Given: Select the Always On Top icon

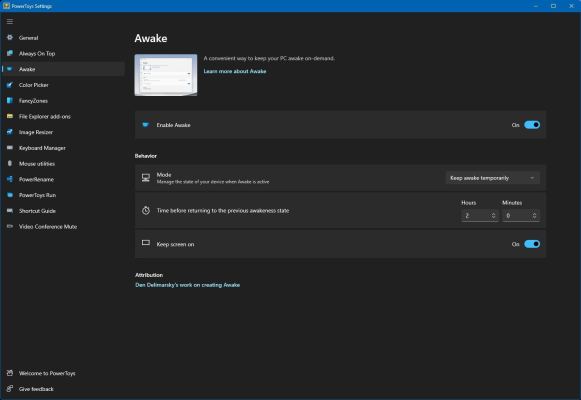Looking at the screenshot, I should 10,53.
